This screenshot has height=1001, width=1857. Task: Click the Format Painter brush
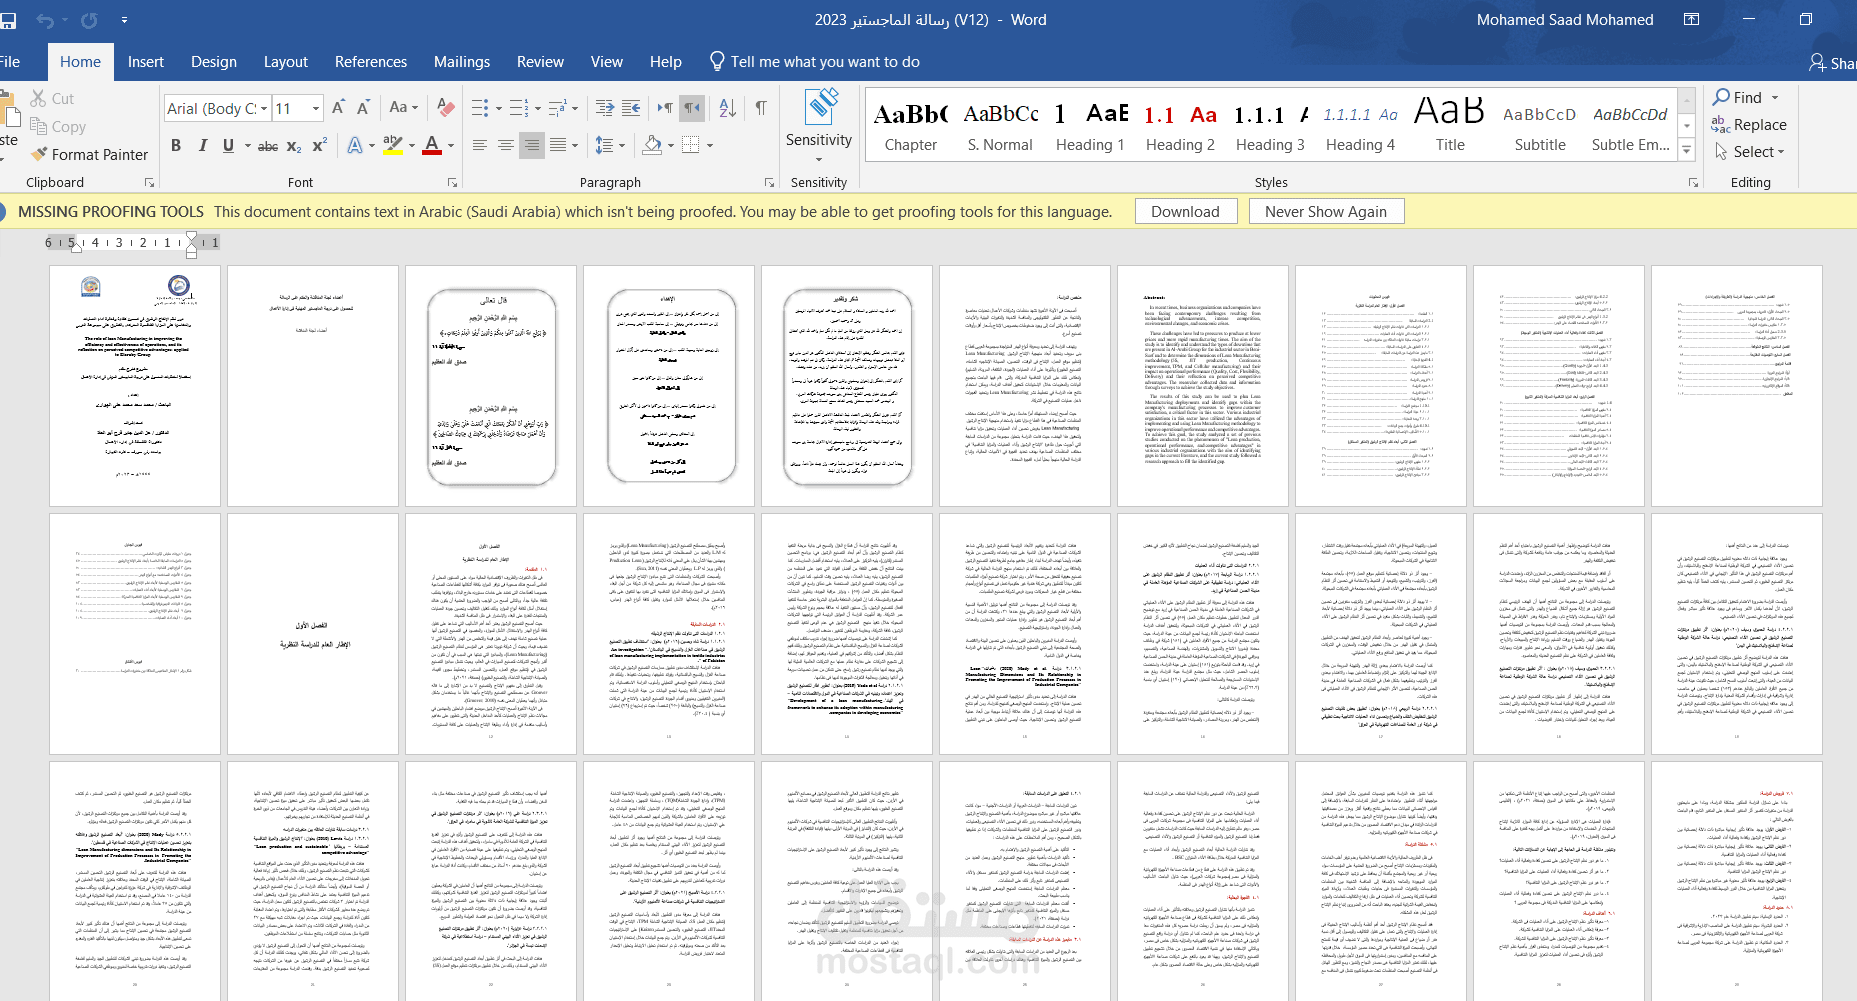pyautogui.click(x=40, y=154)
